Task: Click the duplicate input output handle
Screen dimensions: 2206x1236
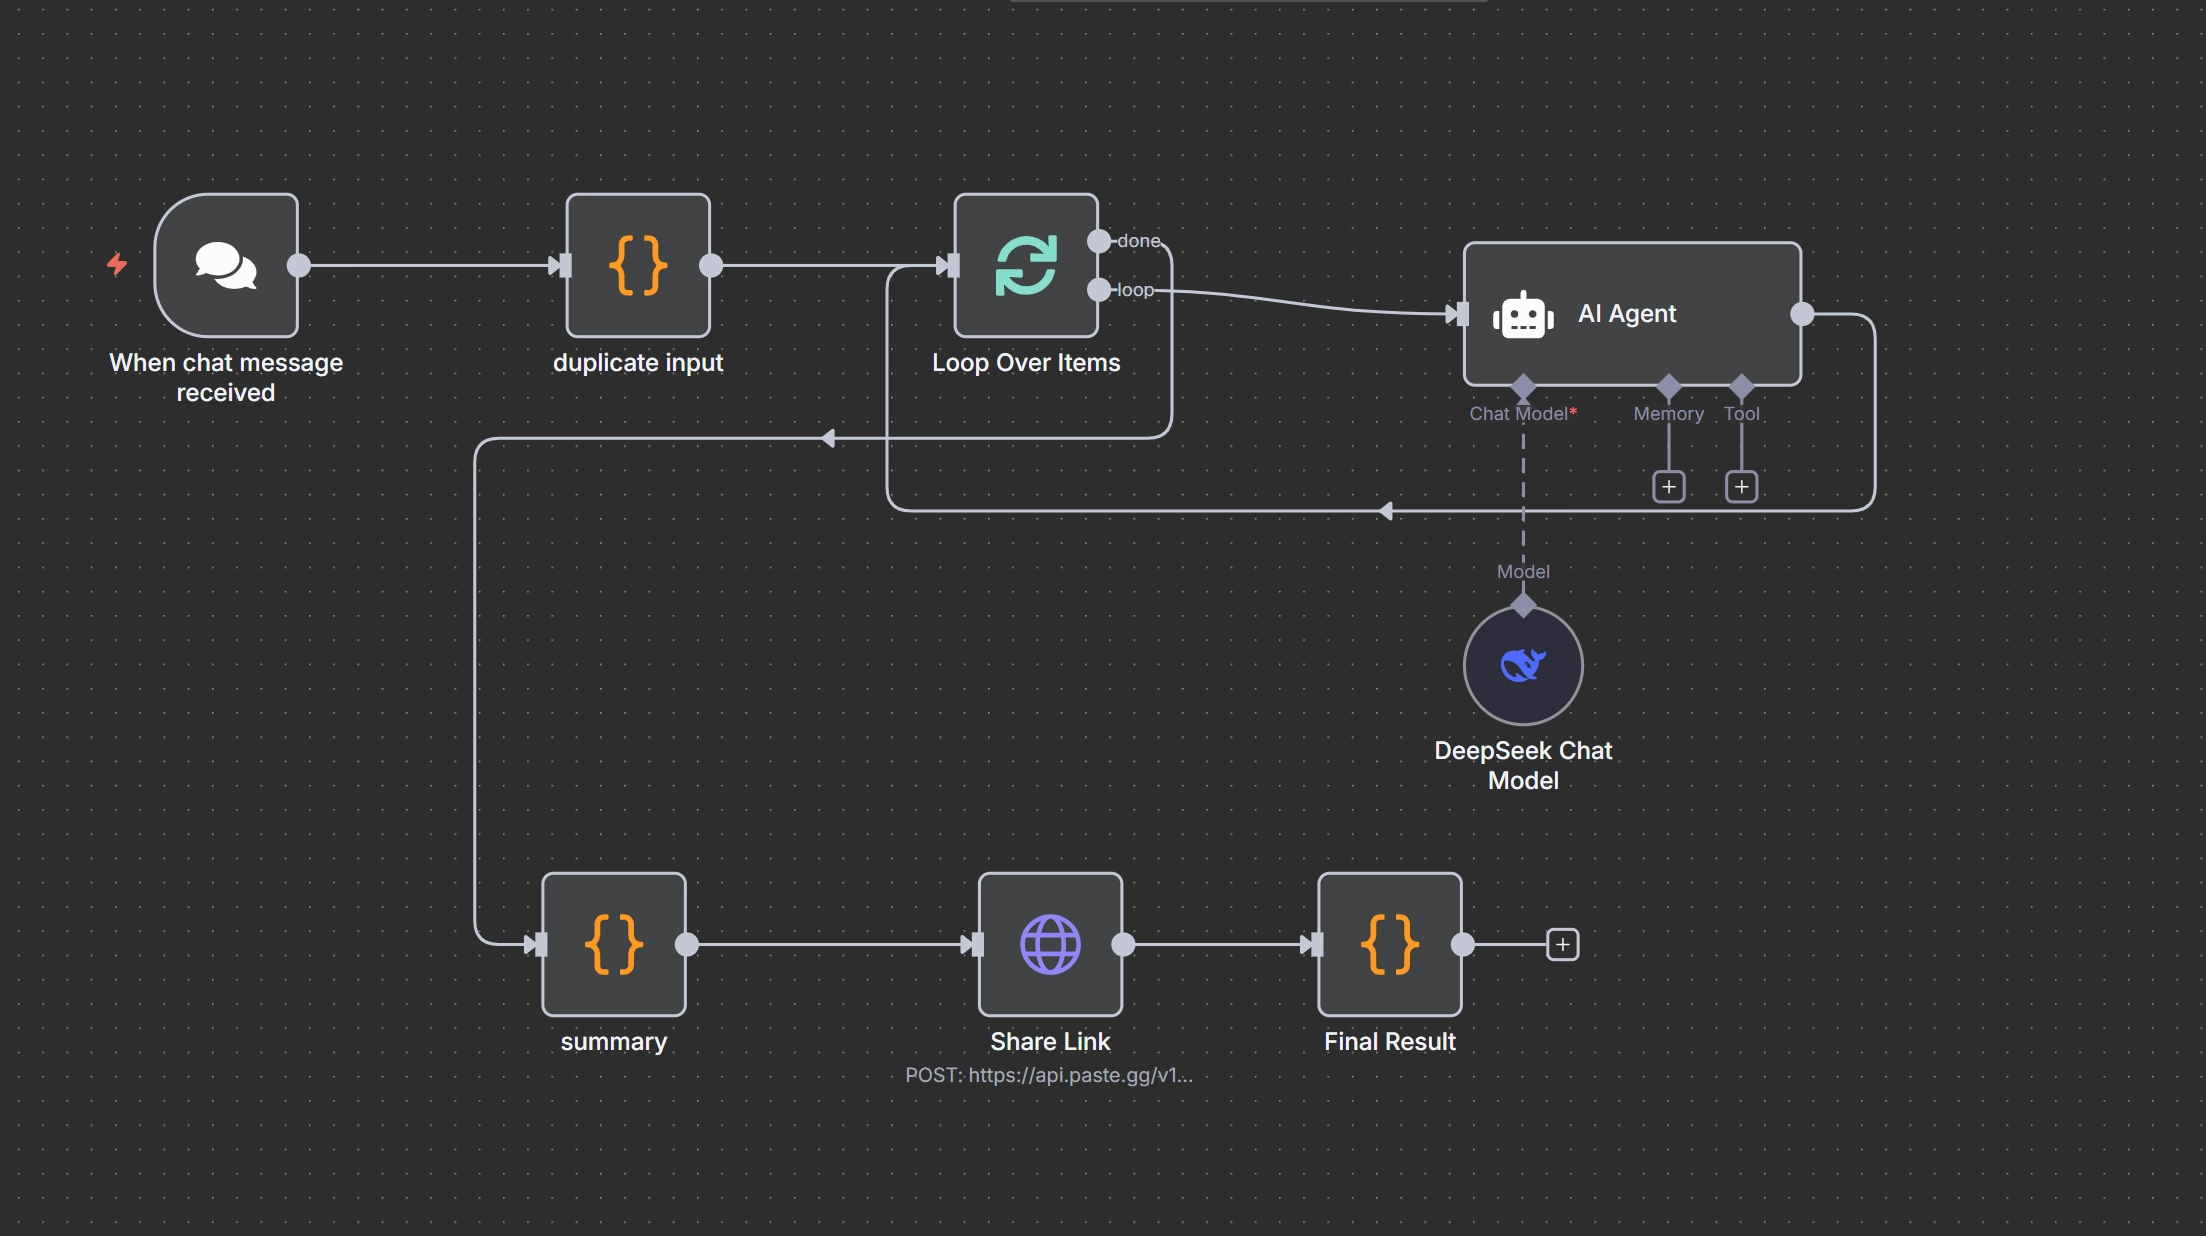Action: point(711,265)
